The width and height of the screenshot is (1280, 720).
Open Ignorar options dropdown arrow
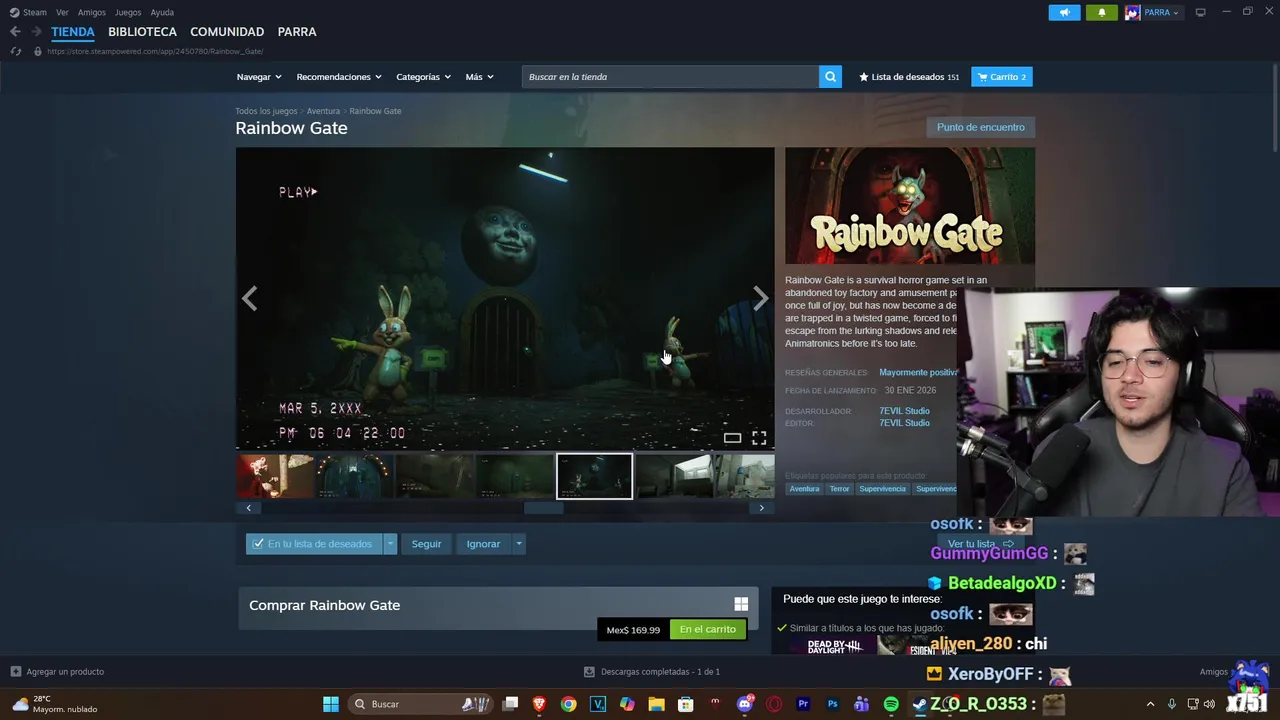pos(518,544)
